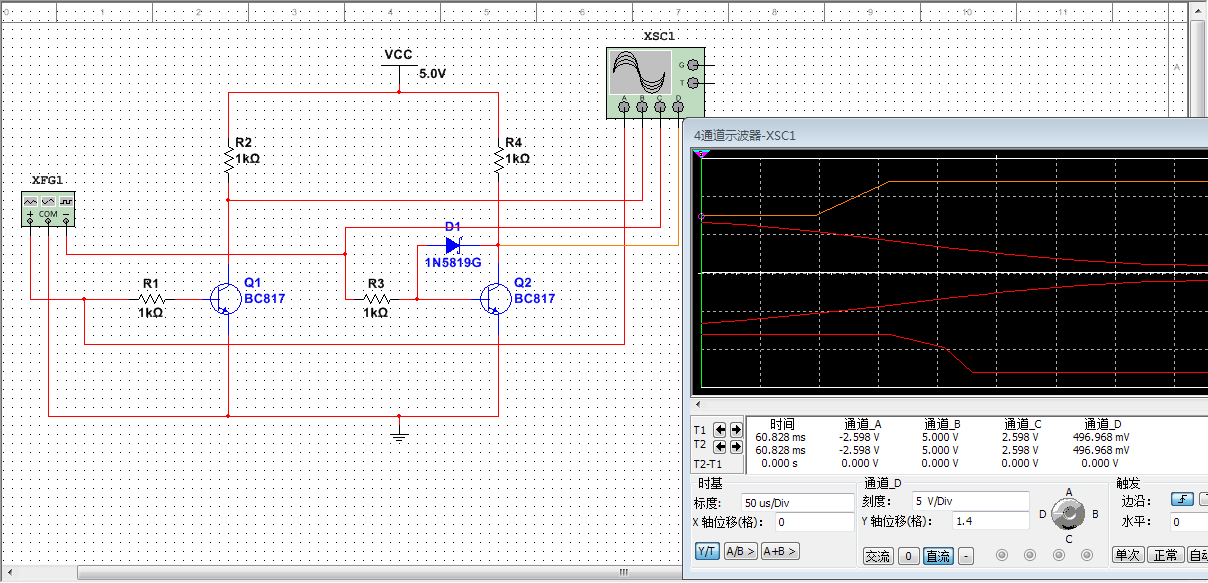This screenshot has width=1208, height=583.
Task: Set trigger mode to 正常 (normal)
Action: point(1164,555)
